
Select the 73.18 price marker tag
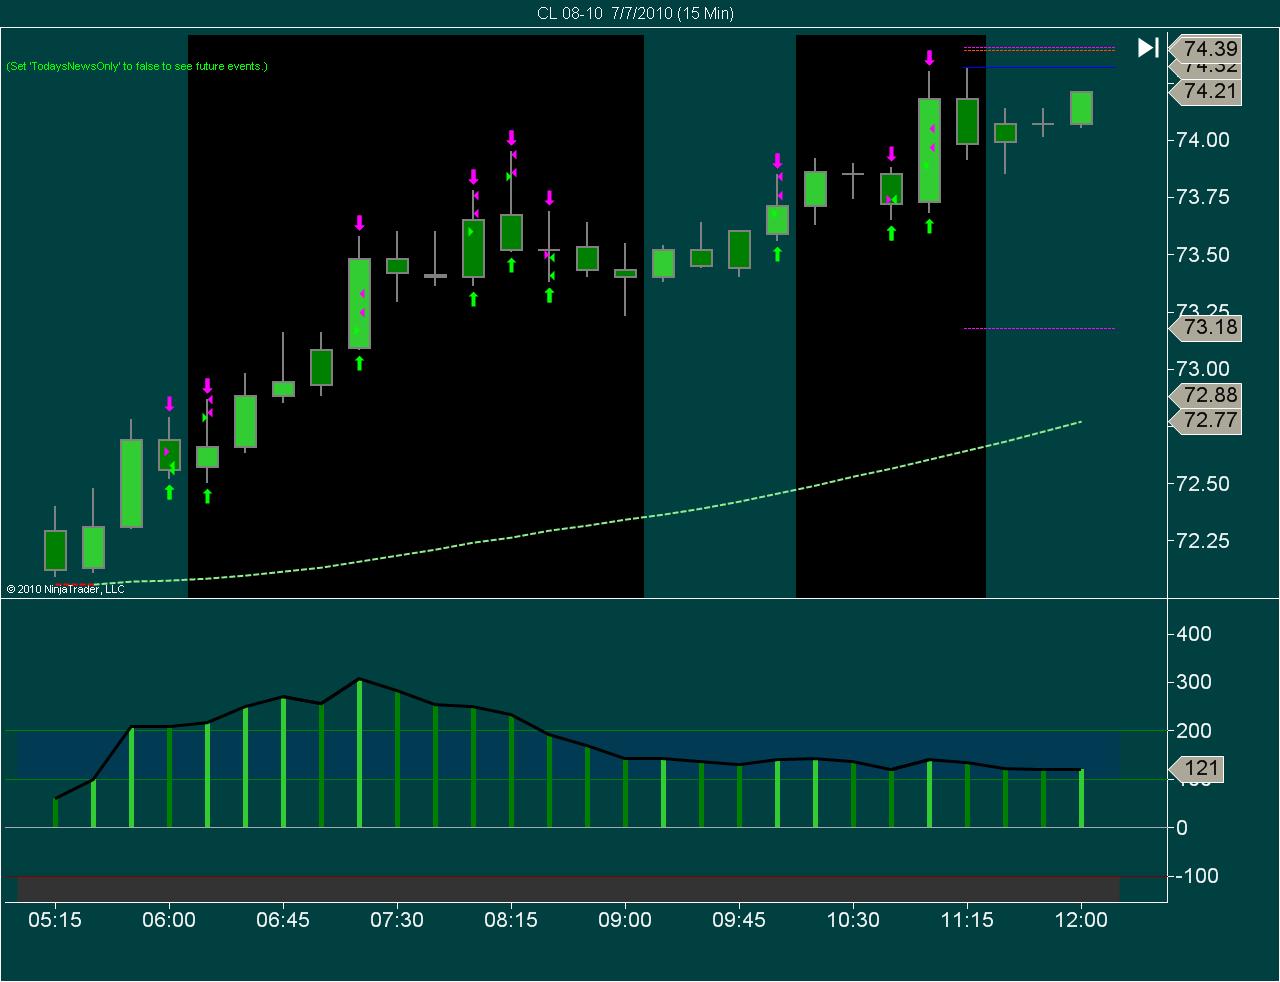click(1205, 327)
